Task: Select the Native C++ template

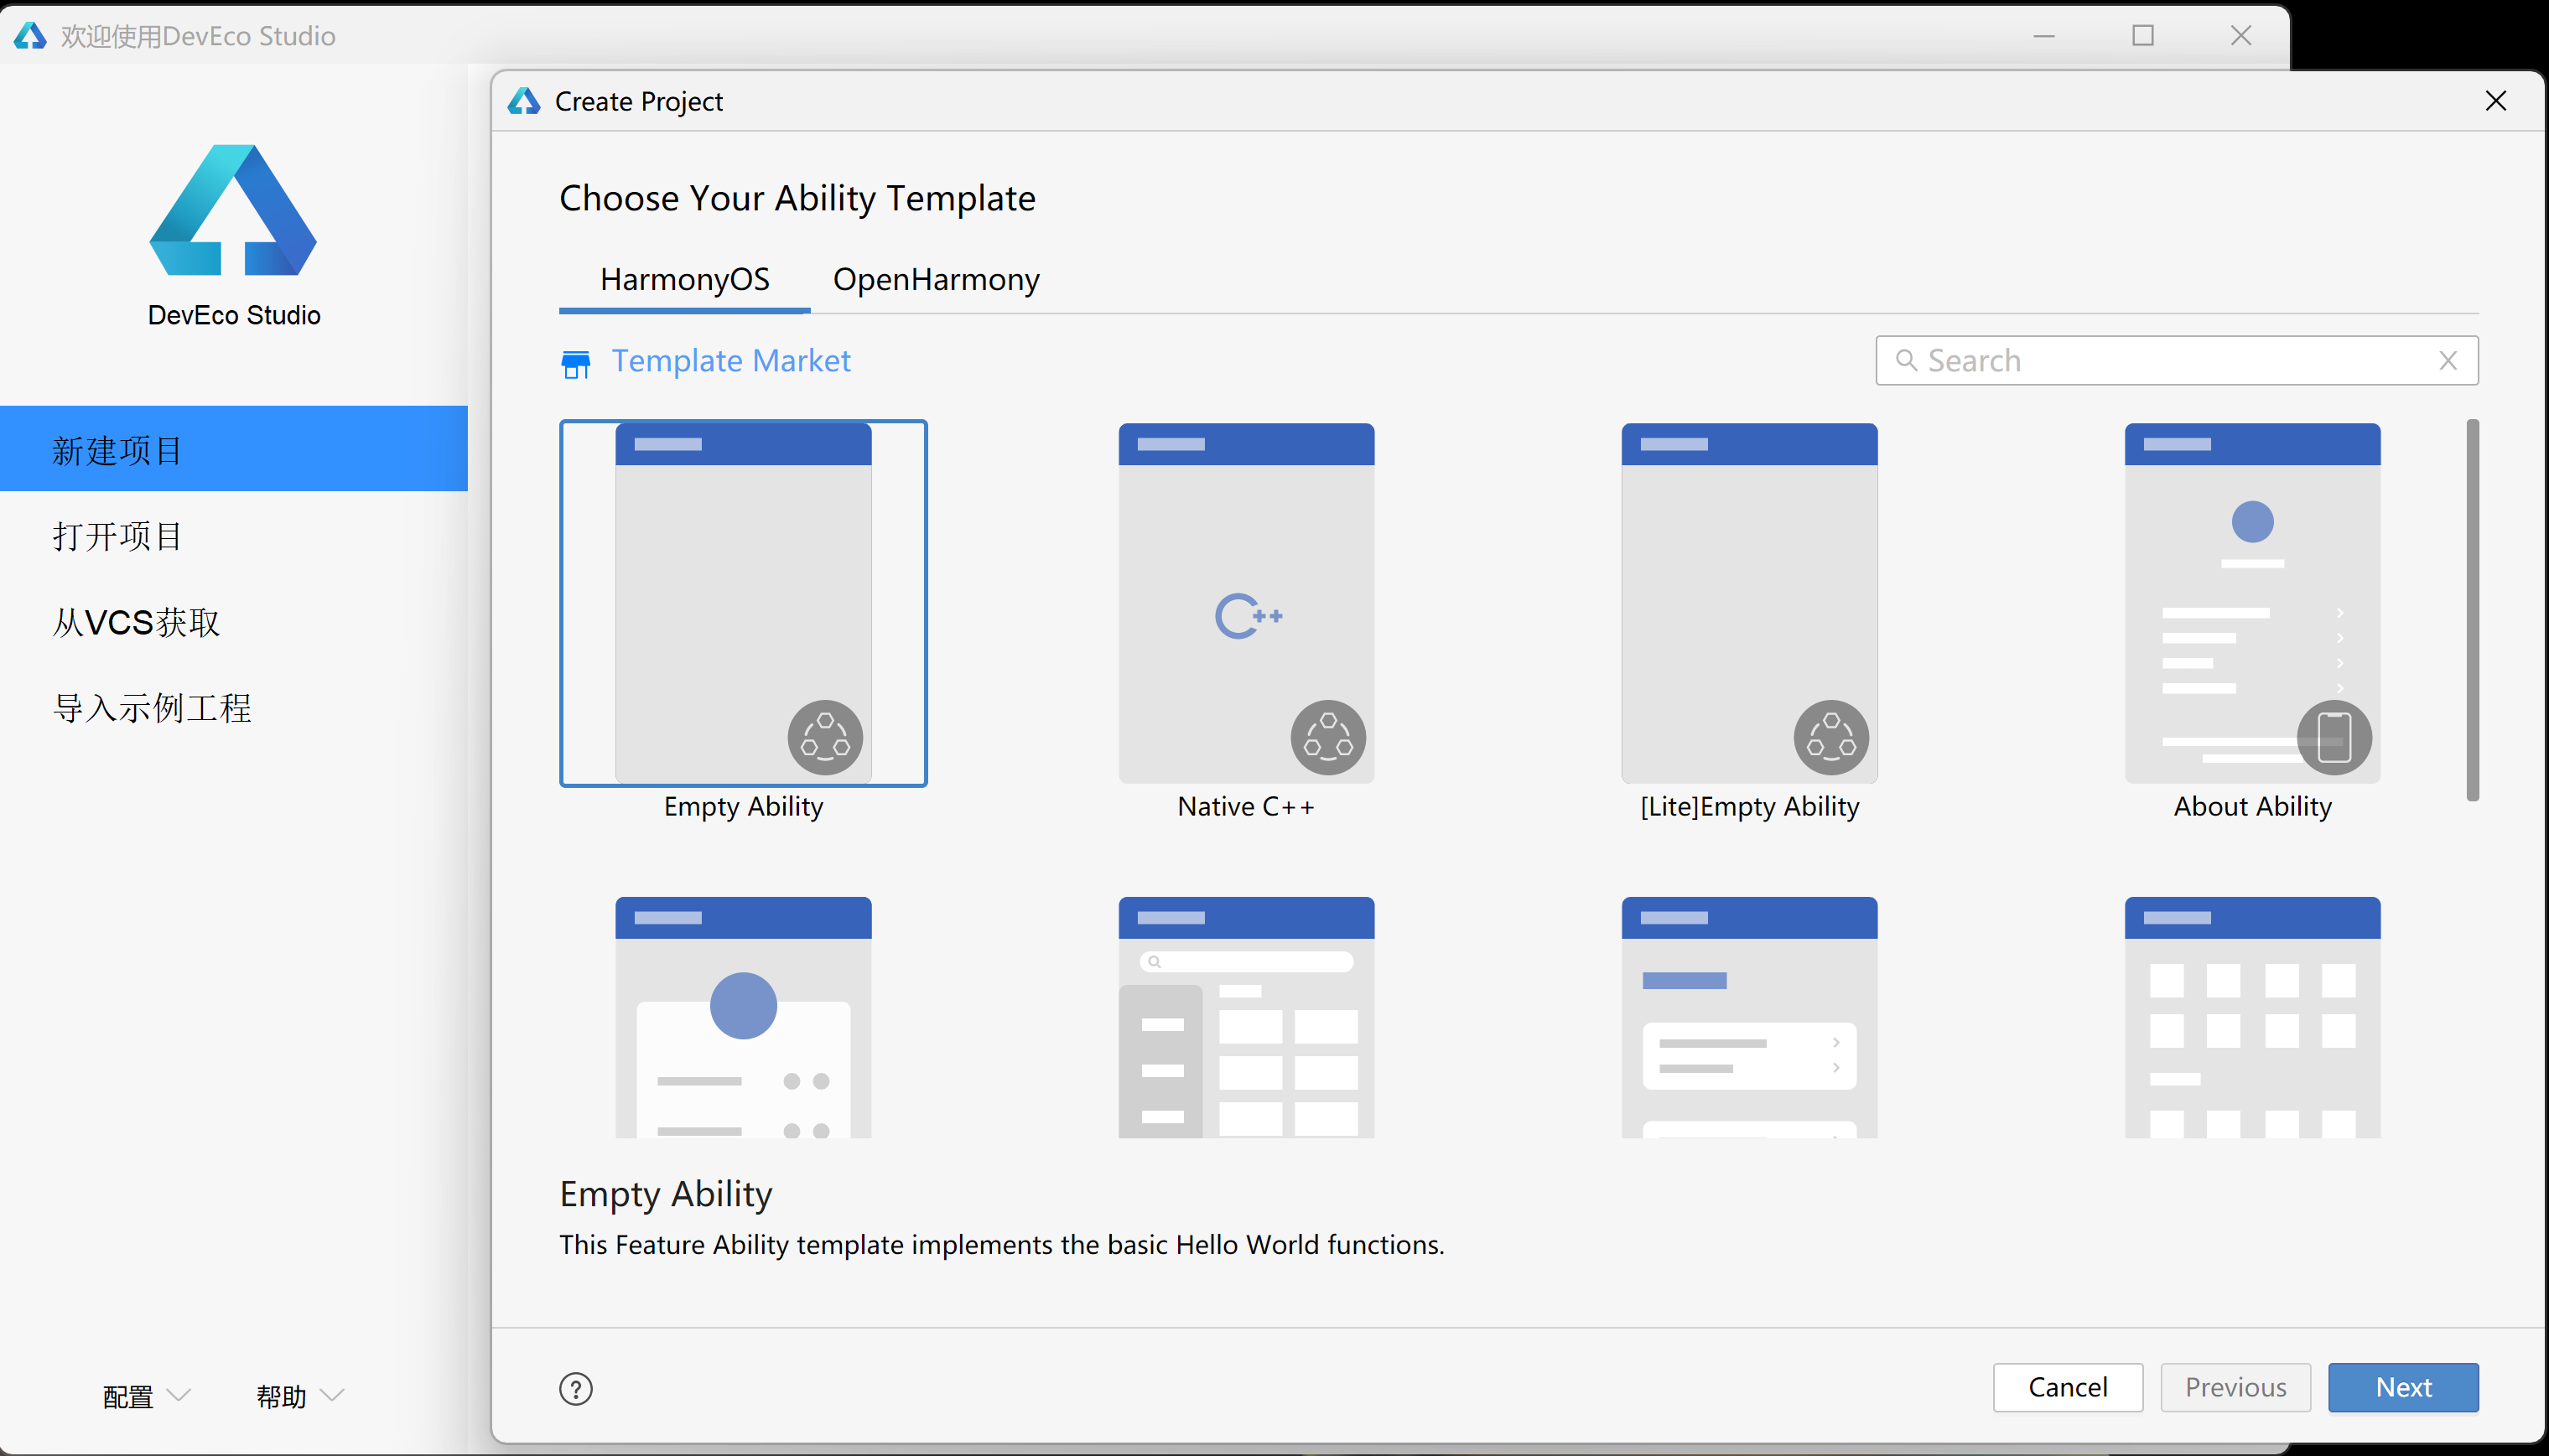Action: click(x=1245, y=603)
